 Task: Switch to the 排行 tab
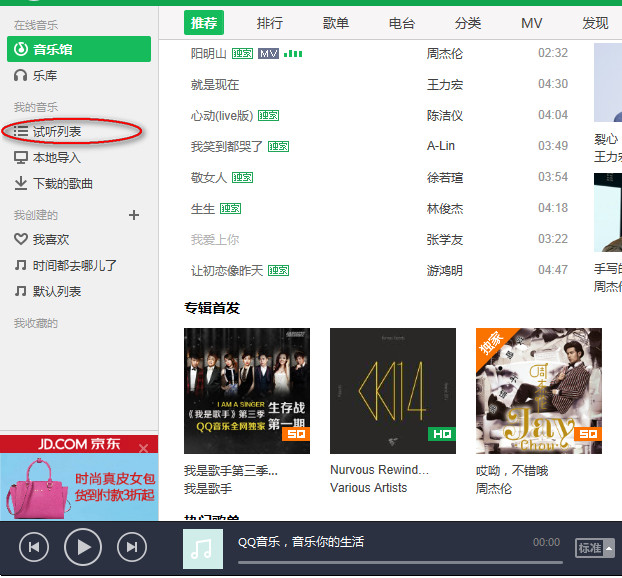point(270,23)
